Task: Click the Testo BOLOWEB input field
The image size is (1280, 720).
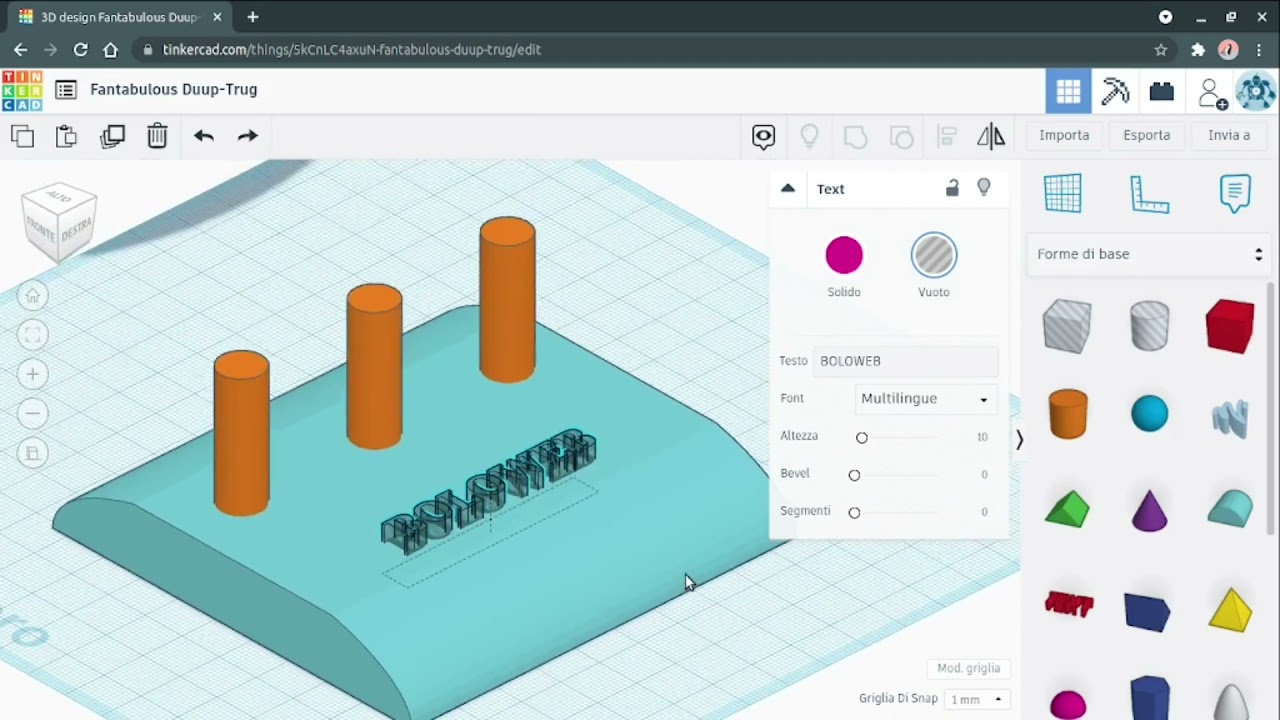Action: point(905,361)
